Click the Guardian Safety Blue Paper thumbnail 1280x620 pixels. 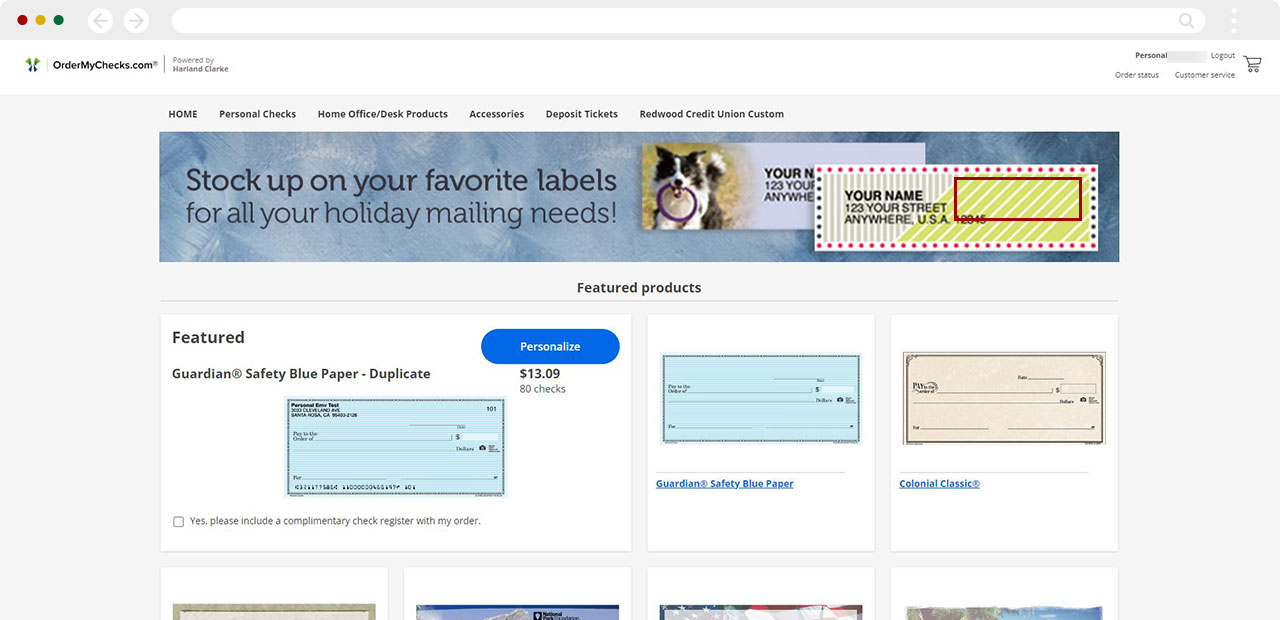pos(761,398)
